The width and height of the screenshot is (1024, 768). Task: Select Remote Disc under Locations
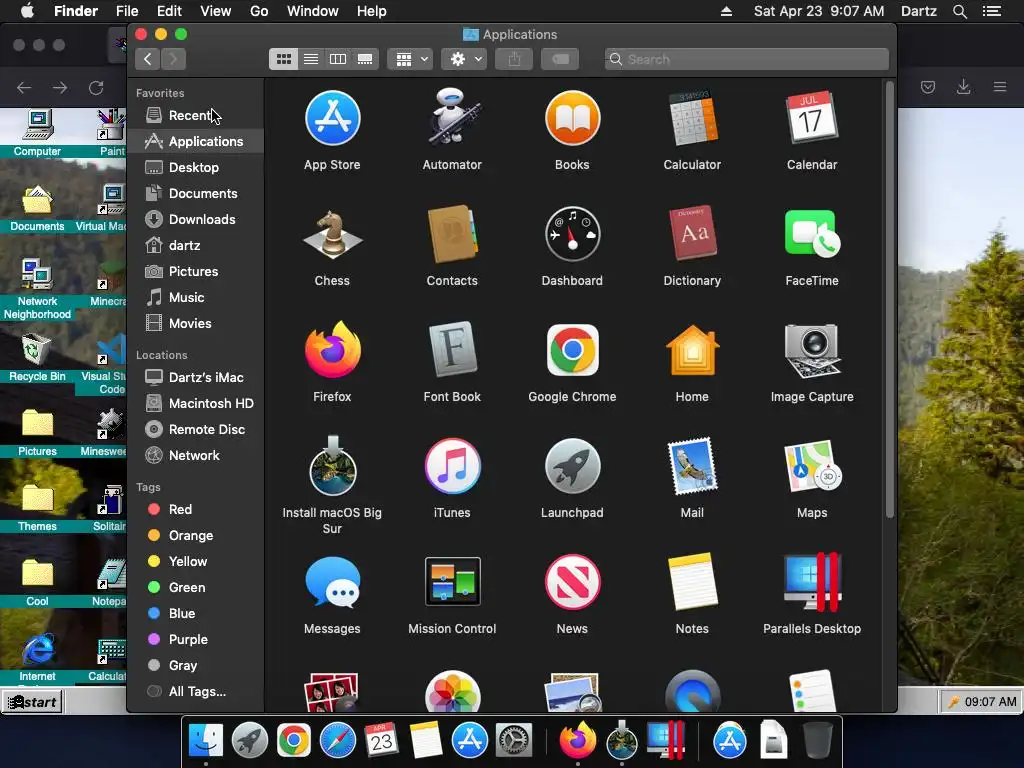[196, 430]
